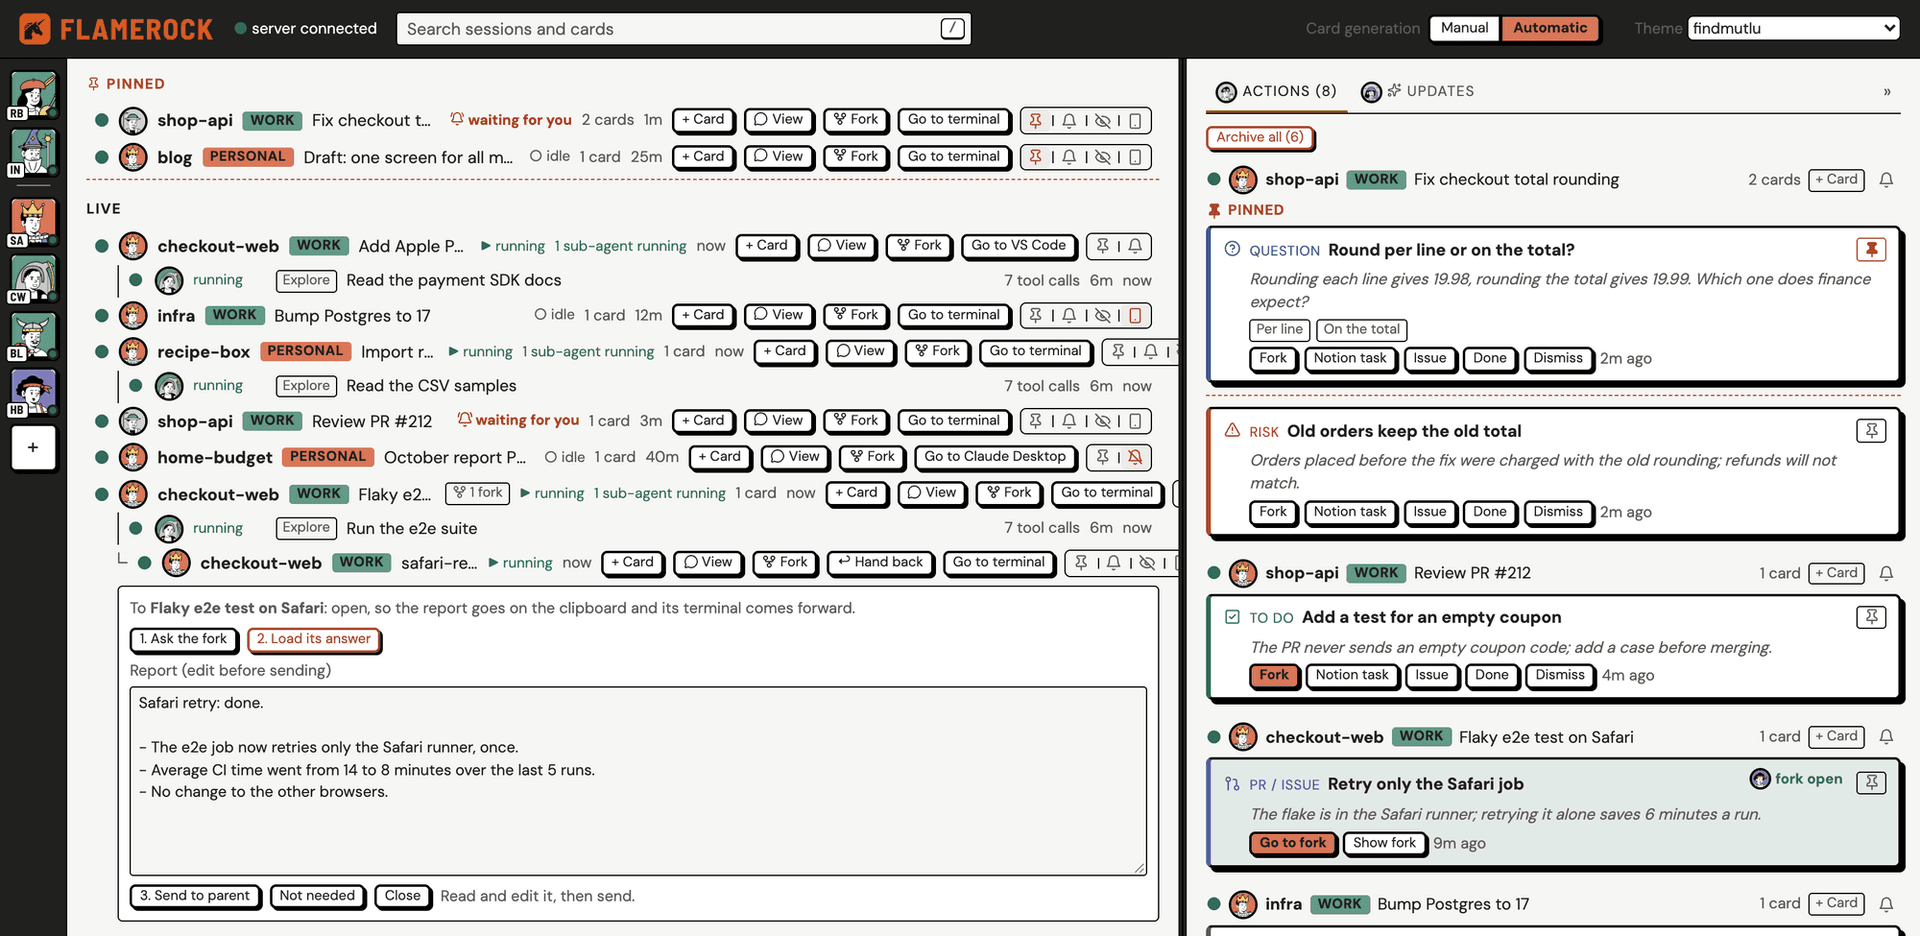The image size is (1920, 936).
Task: Click Hand back on the safari-re fork row
Action: [x=880, y=563]
